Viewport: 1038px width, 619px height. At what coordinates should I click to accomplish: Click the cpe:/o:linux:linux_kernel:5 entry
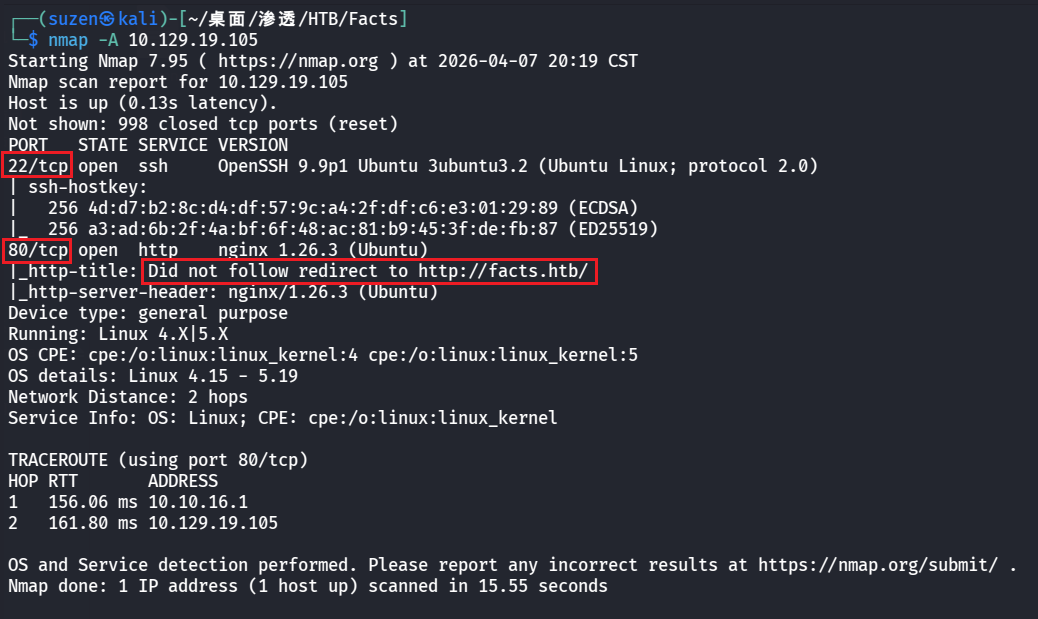pos(503,355)
